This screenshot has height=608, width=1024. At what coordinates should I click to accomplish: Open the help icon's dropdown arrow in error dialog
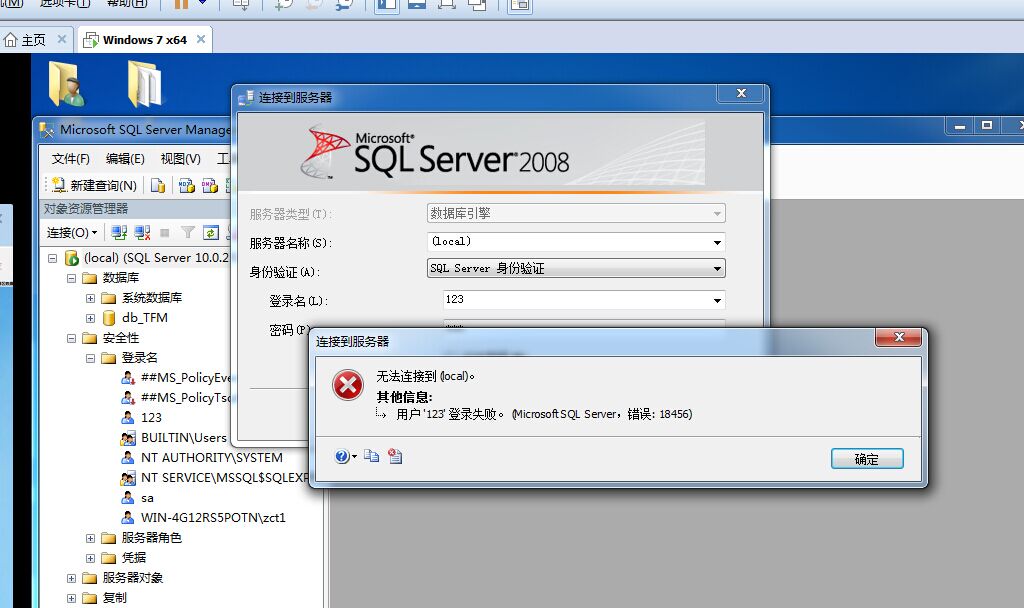click(x=355, y=456)
